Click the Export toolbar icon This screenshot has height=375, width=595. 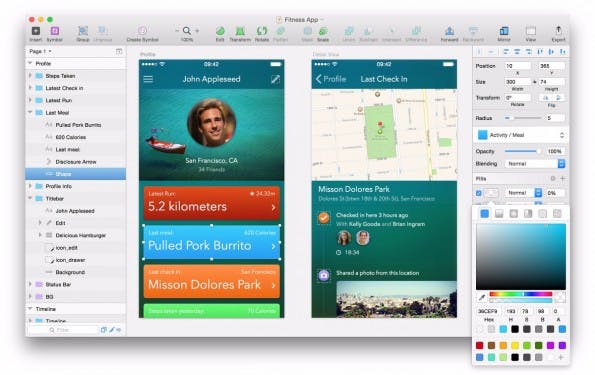[559, 31]
